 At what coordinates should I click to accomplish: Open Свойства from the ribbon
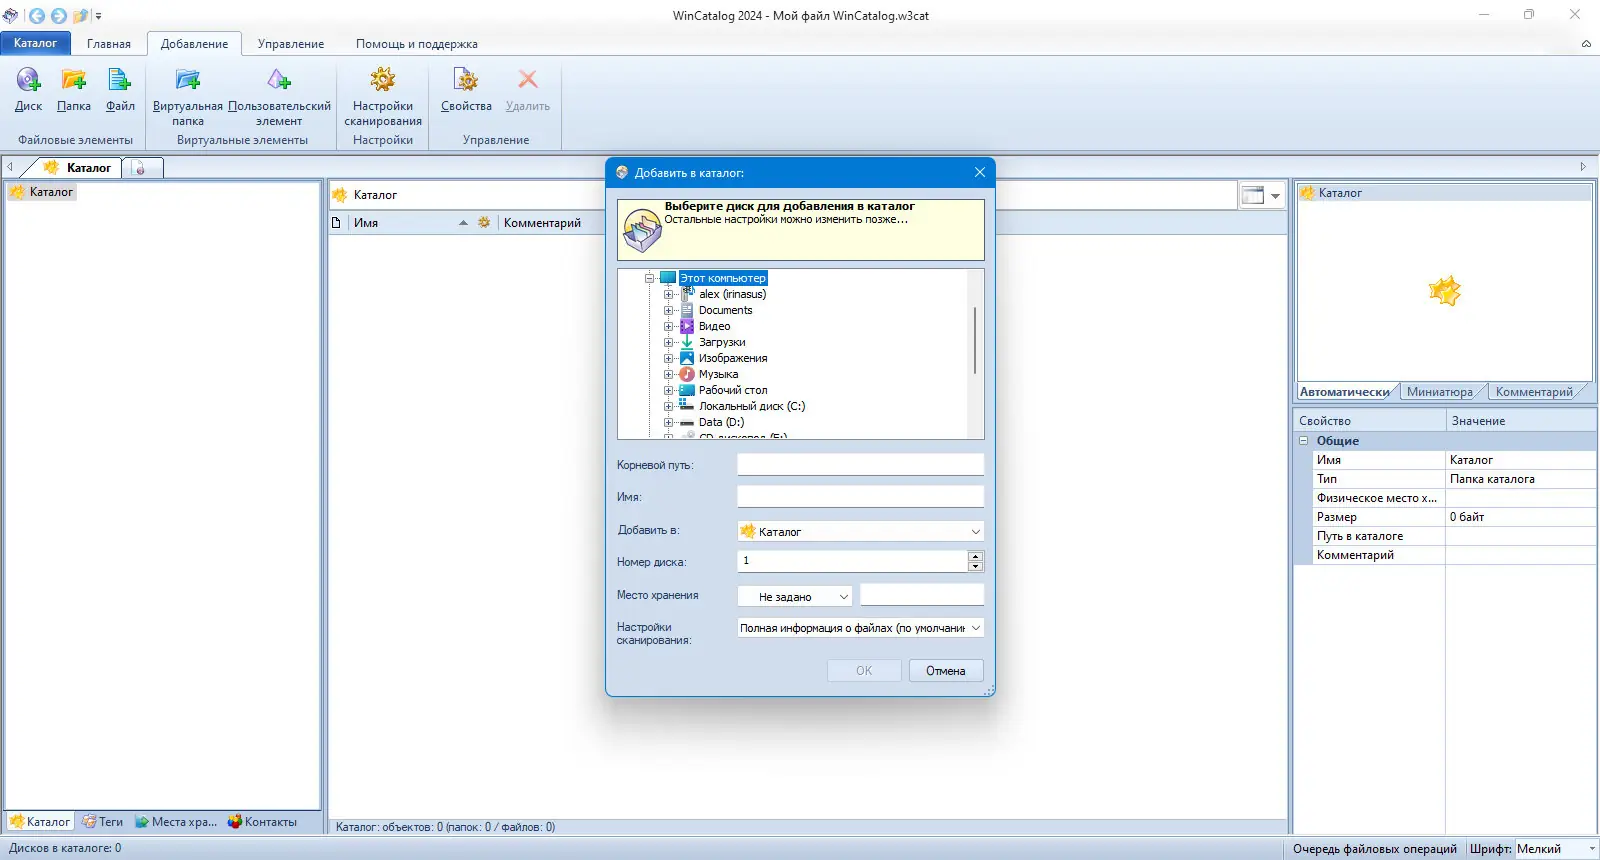click(x=466, y=90)
